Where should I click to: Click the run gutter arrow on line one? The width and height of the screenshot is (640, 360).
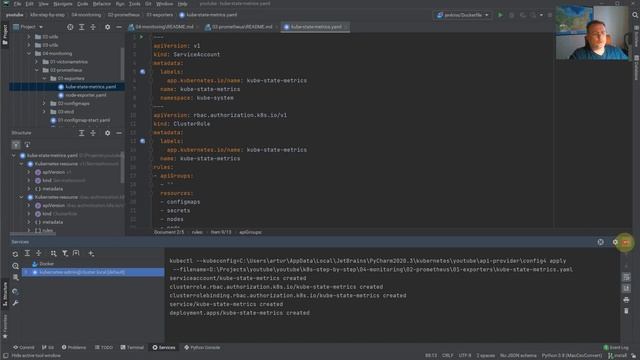142,37
